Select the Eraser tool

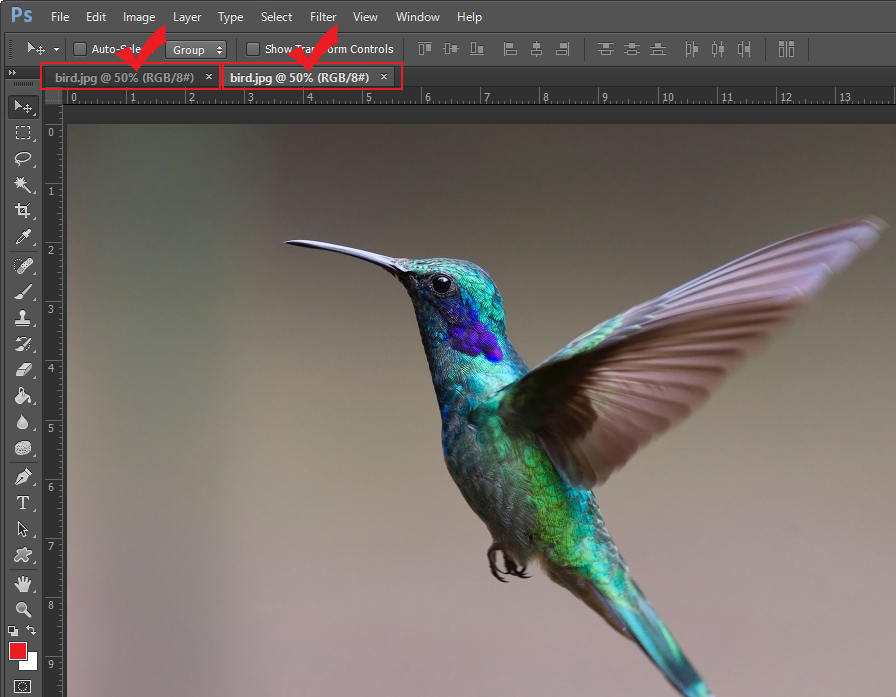tap(23, 370)
